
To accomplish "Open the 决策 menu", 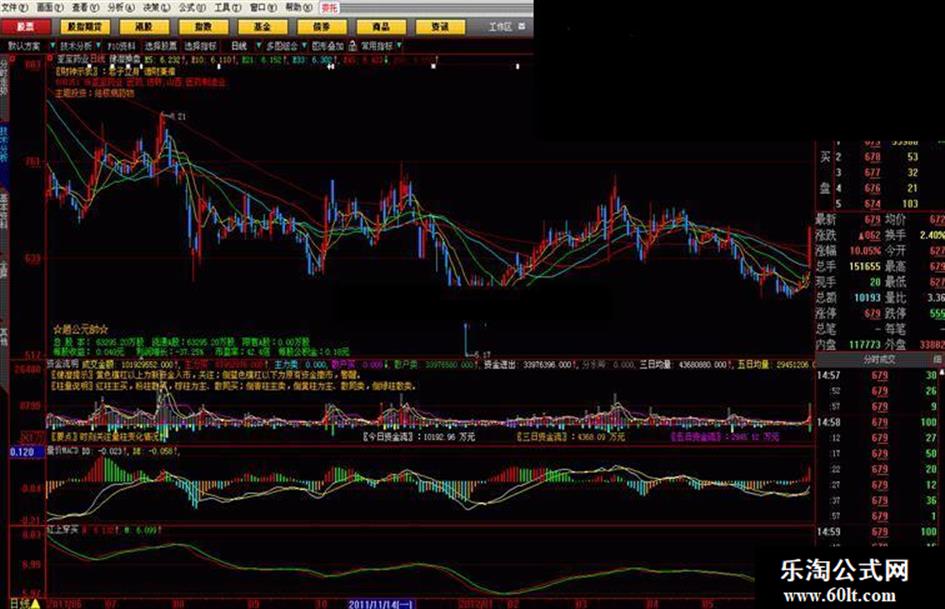I will click(155, 7).
